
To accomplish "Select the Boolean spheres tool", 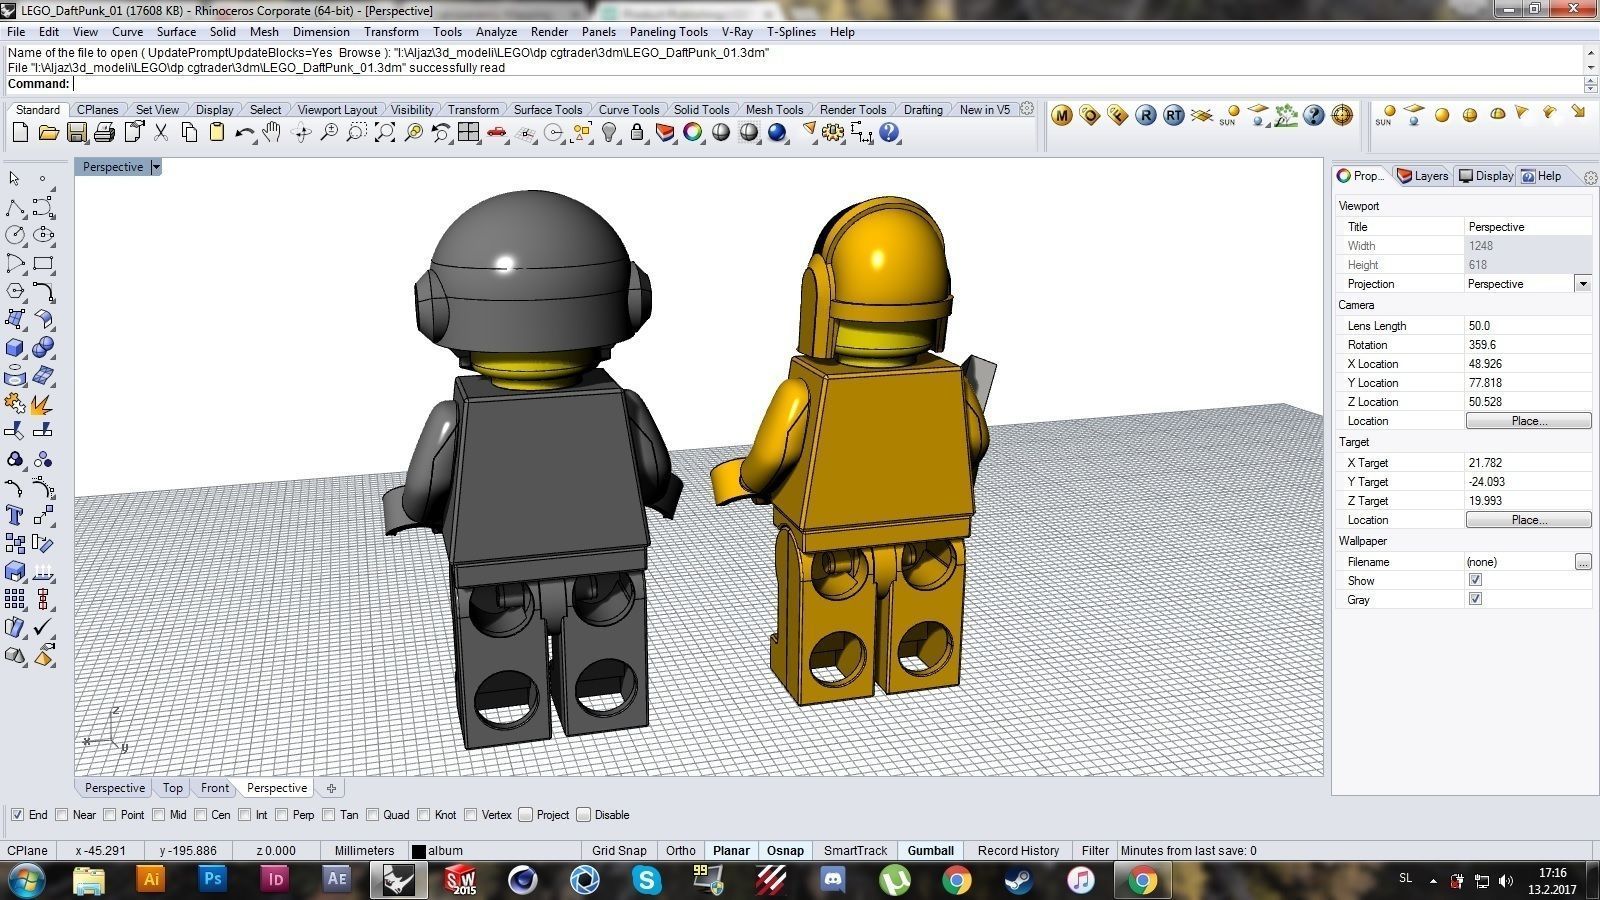I will (x=43, y=347).
